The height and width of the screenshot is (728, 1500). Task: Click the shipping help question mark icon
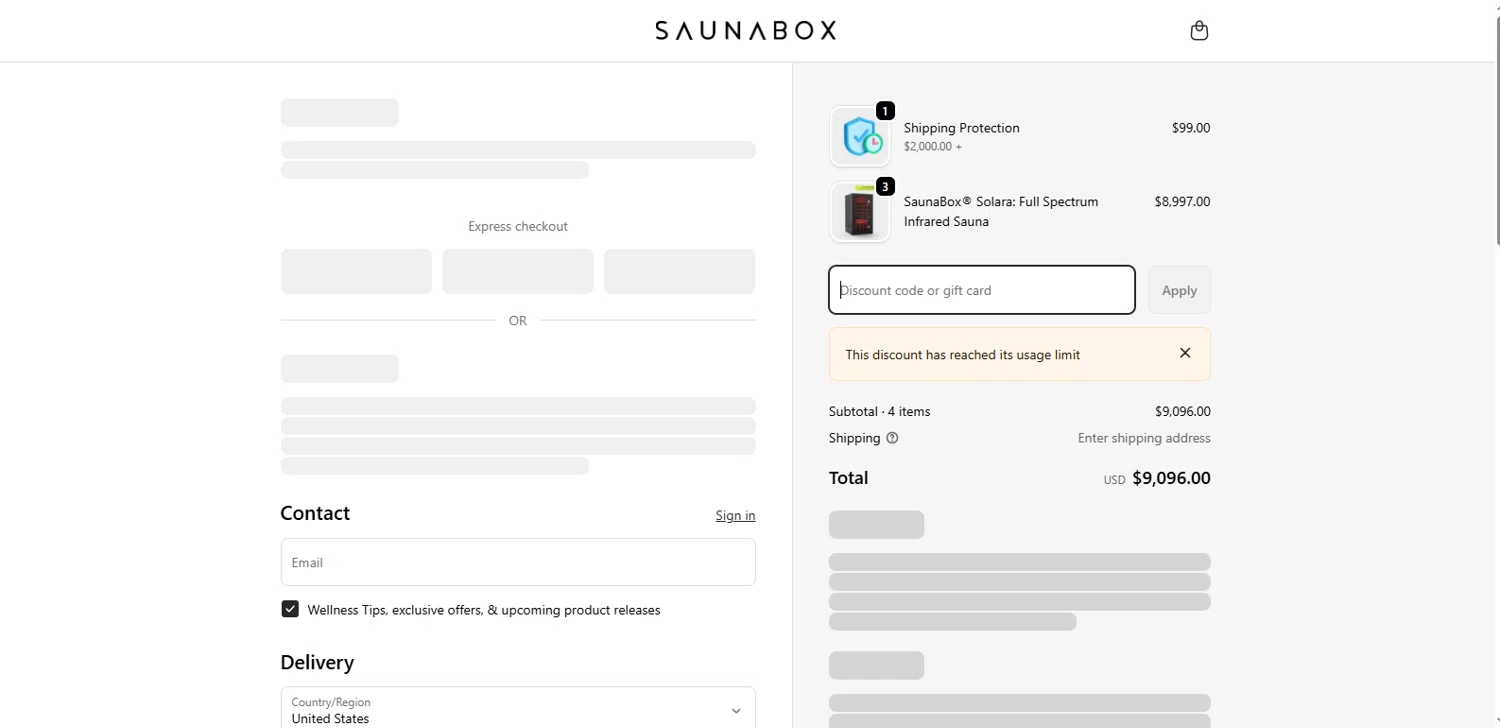892,438
